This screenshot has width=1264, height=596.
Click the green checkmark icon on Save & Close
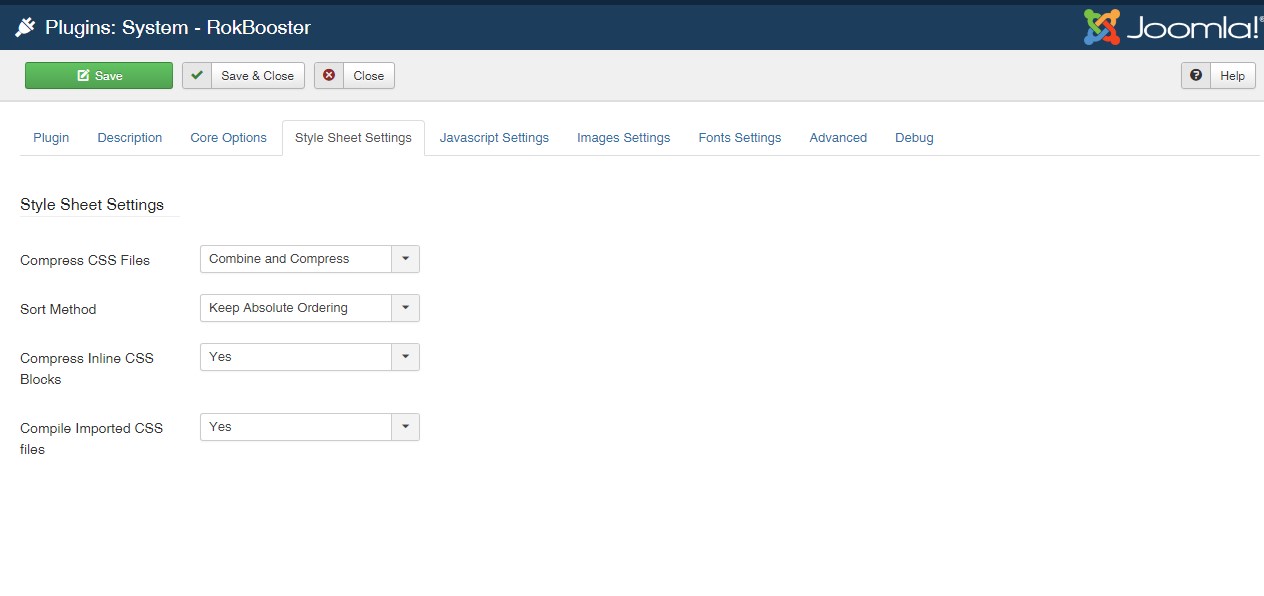[x=197, y=76]
